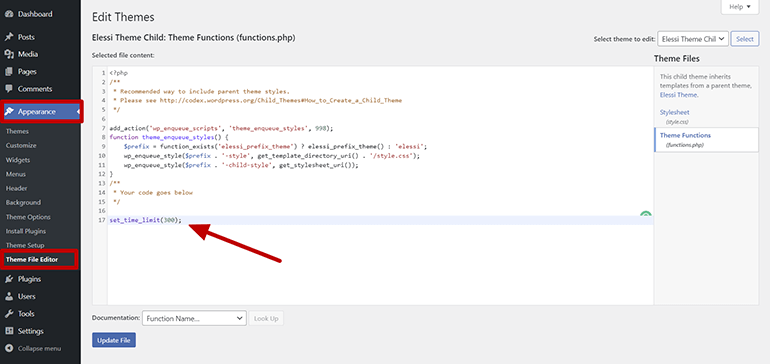Click the Media library icon
This screenshot has width=770, height=364.
pyautogui.click(x=9, y=54)
